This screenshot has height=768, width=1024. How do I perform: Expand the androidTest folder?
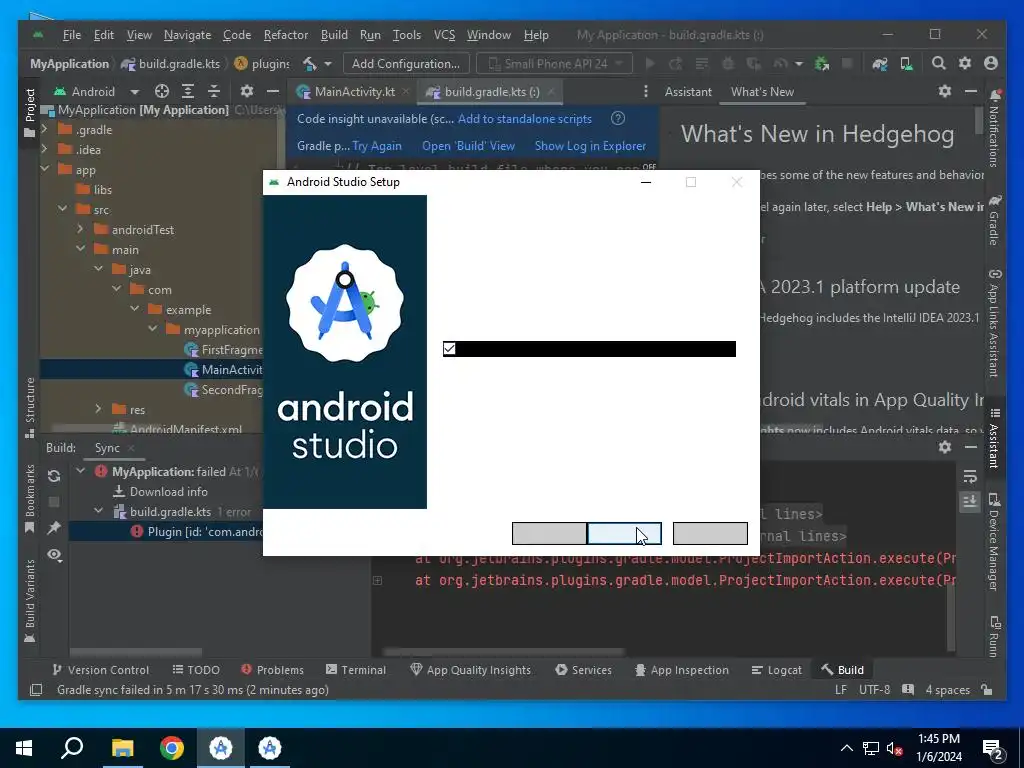80,229
